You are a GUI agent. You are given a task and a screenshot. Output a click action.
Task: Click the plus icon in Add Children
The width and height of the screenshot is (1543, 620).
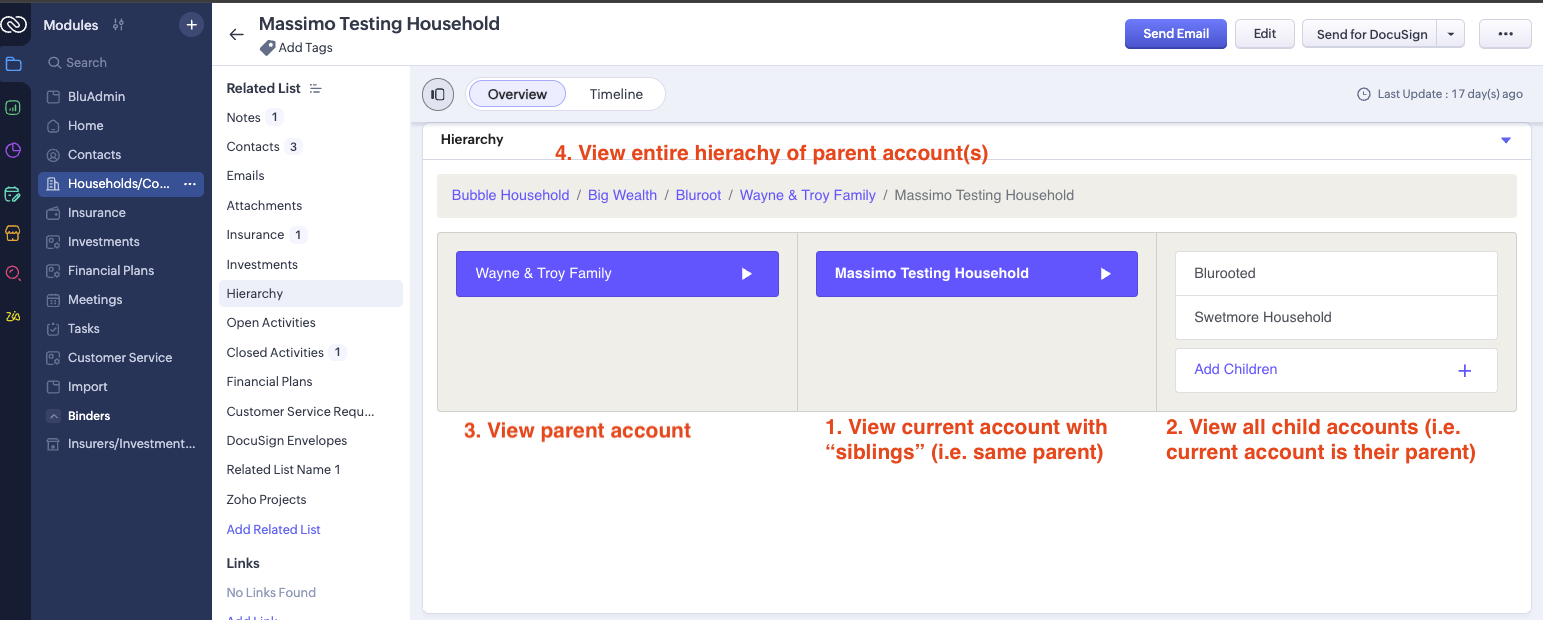(x=1464, y=370)
